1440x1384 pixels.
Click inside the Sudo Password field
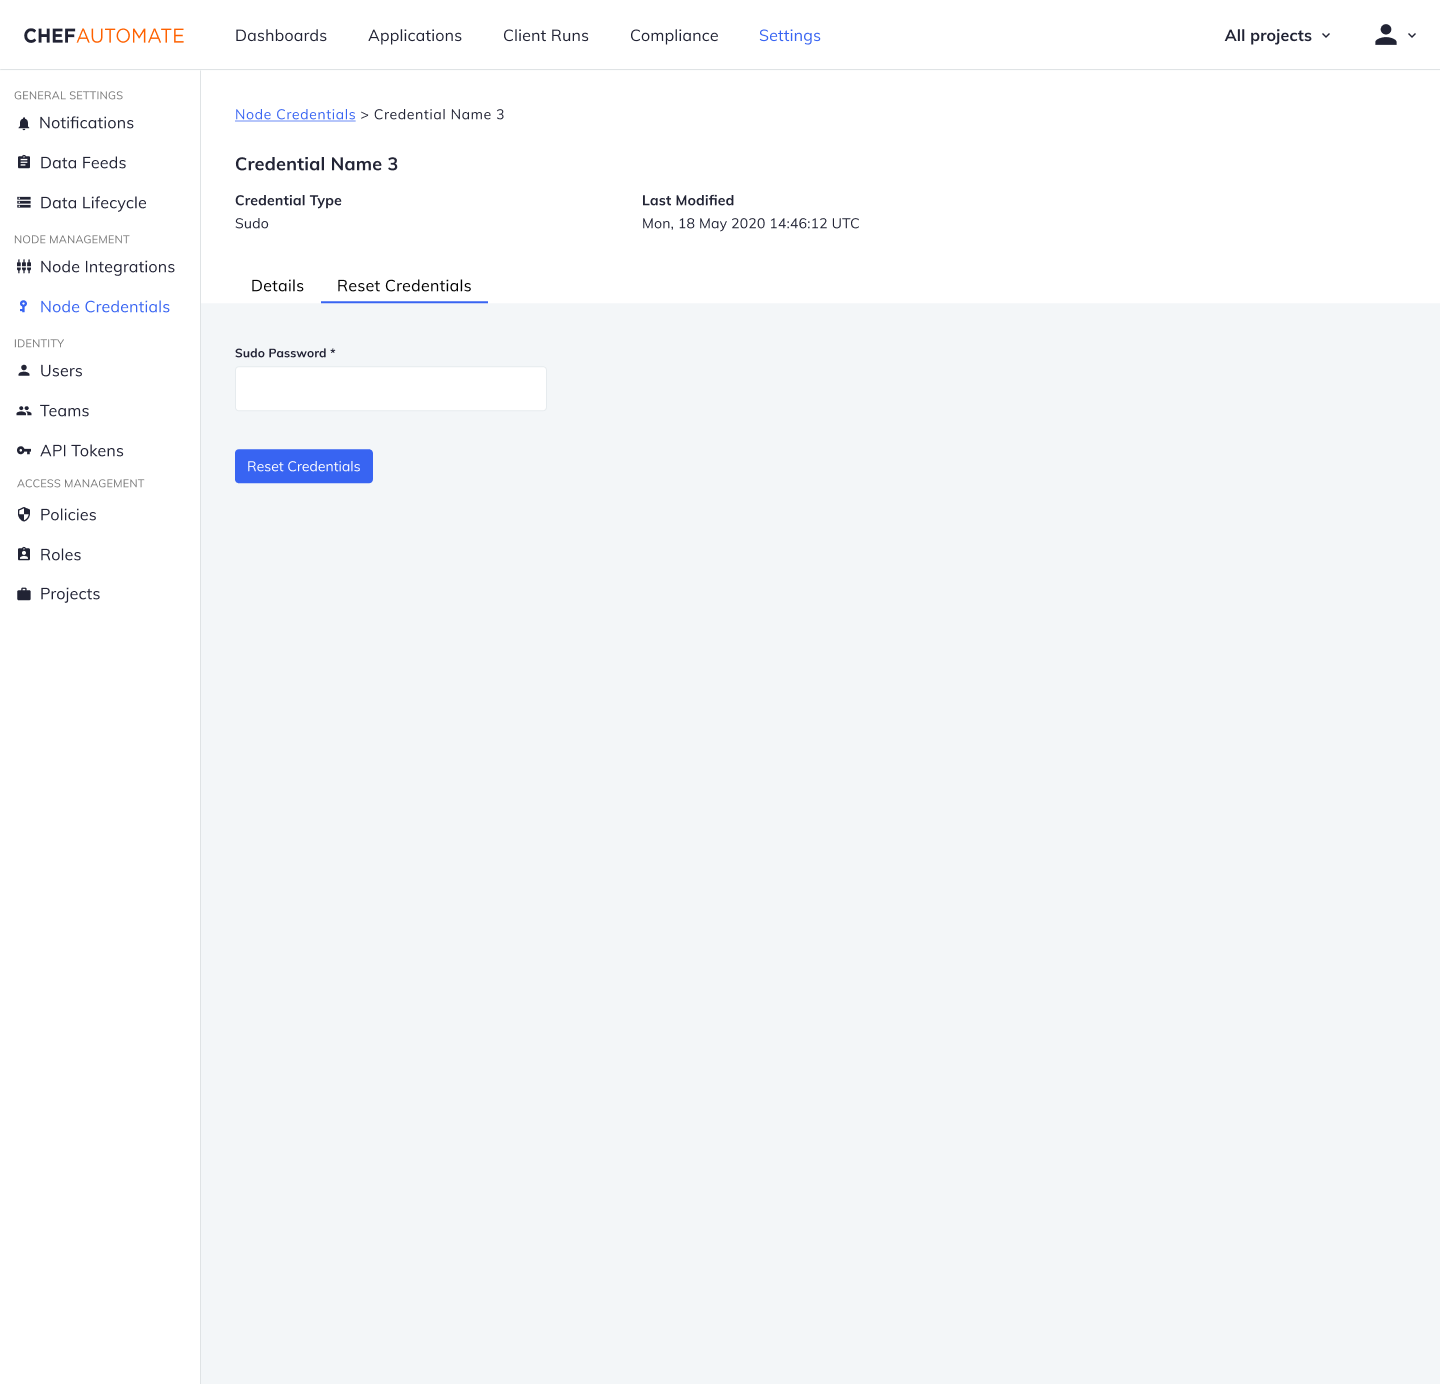(x=390, y=388)
